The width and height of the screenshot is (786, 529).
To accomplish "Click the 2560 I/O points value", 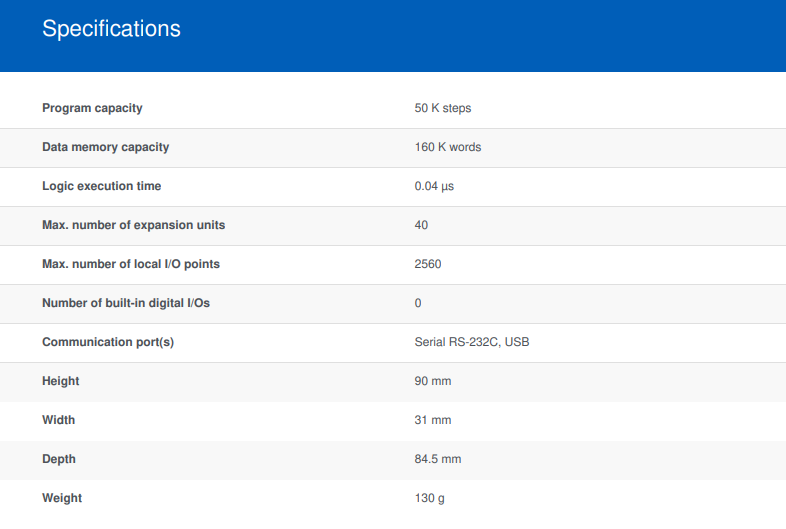I will coord(428,264).
